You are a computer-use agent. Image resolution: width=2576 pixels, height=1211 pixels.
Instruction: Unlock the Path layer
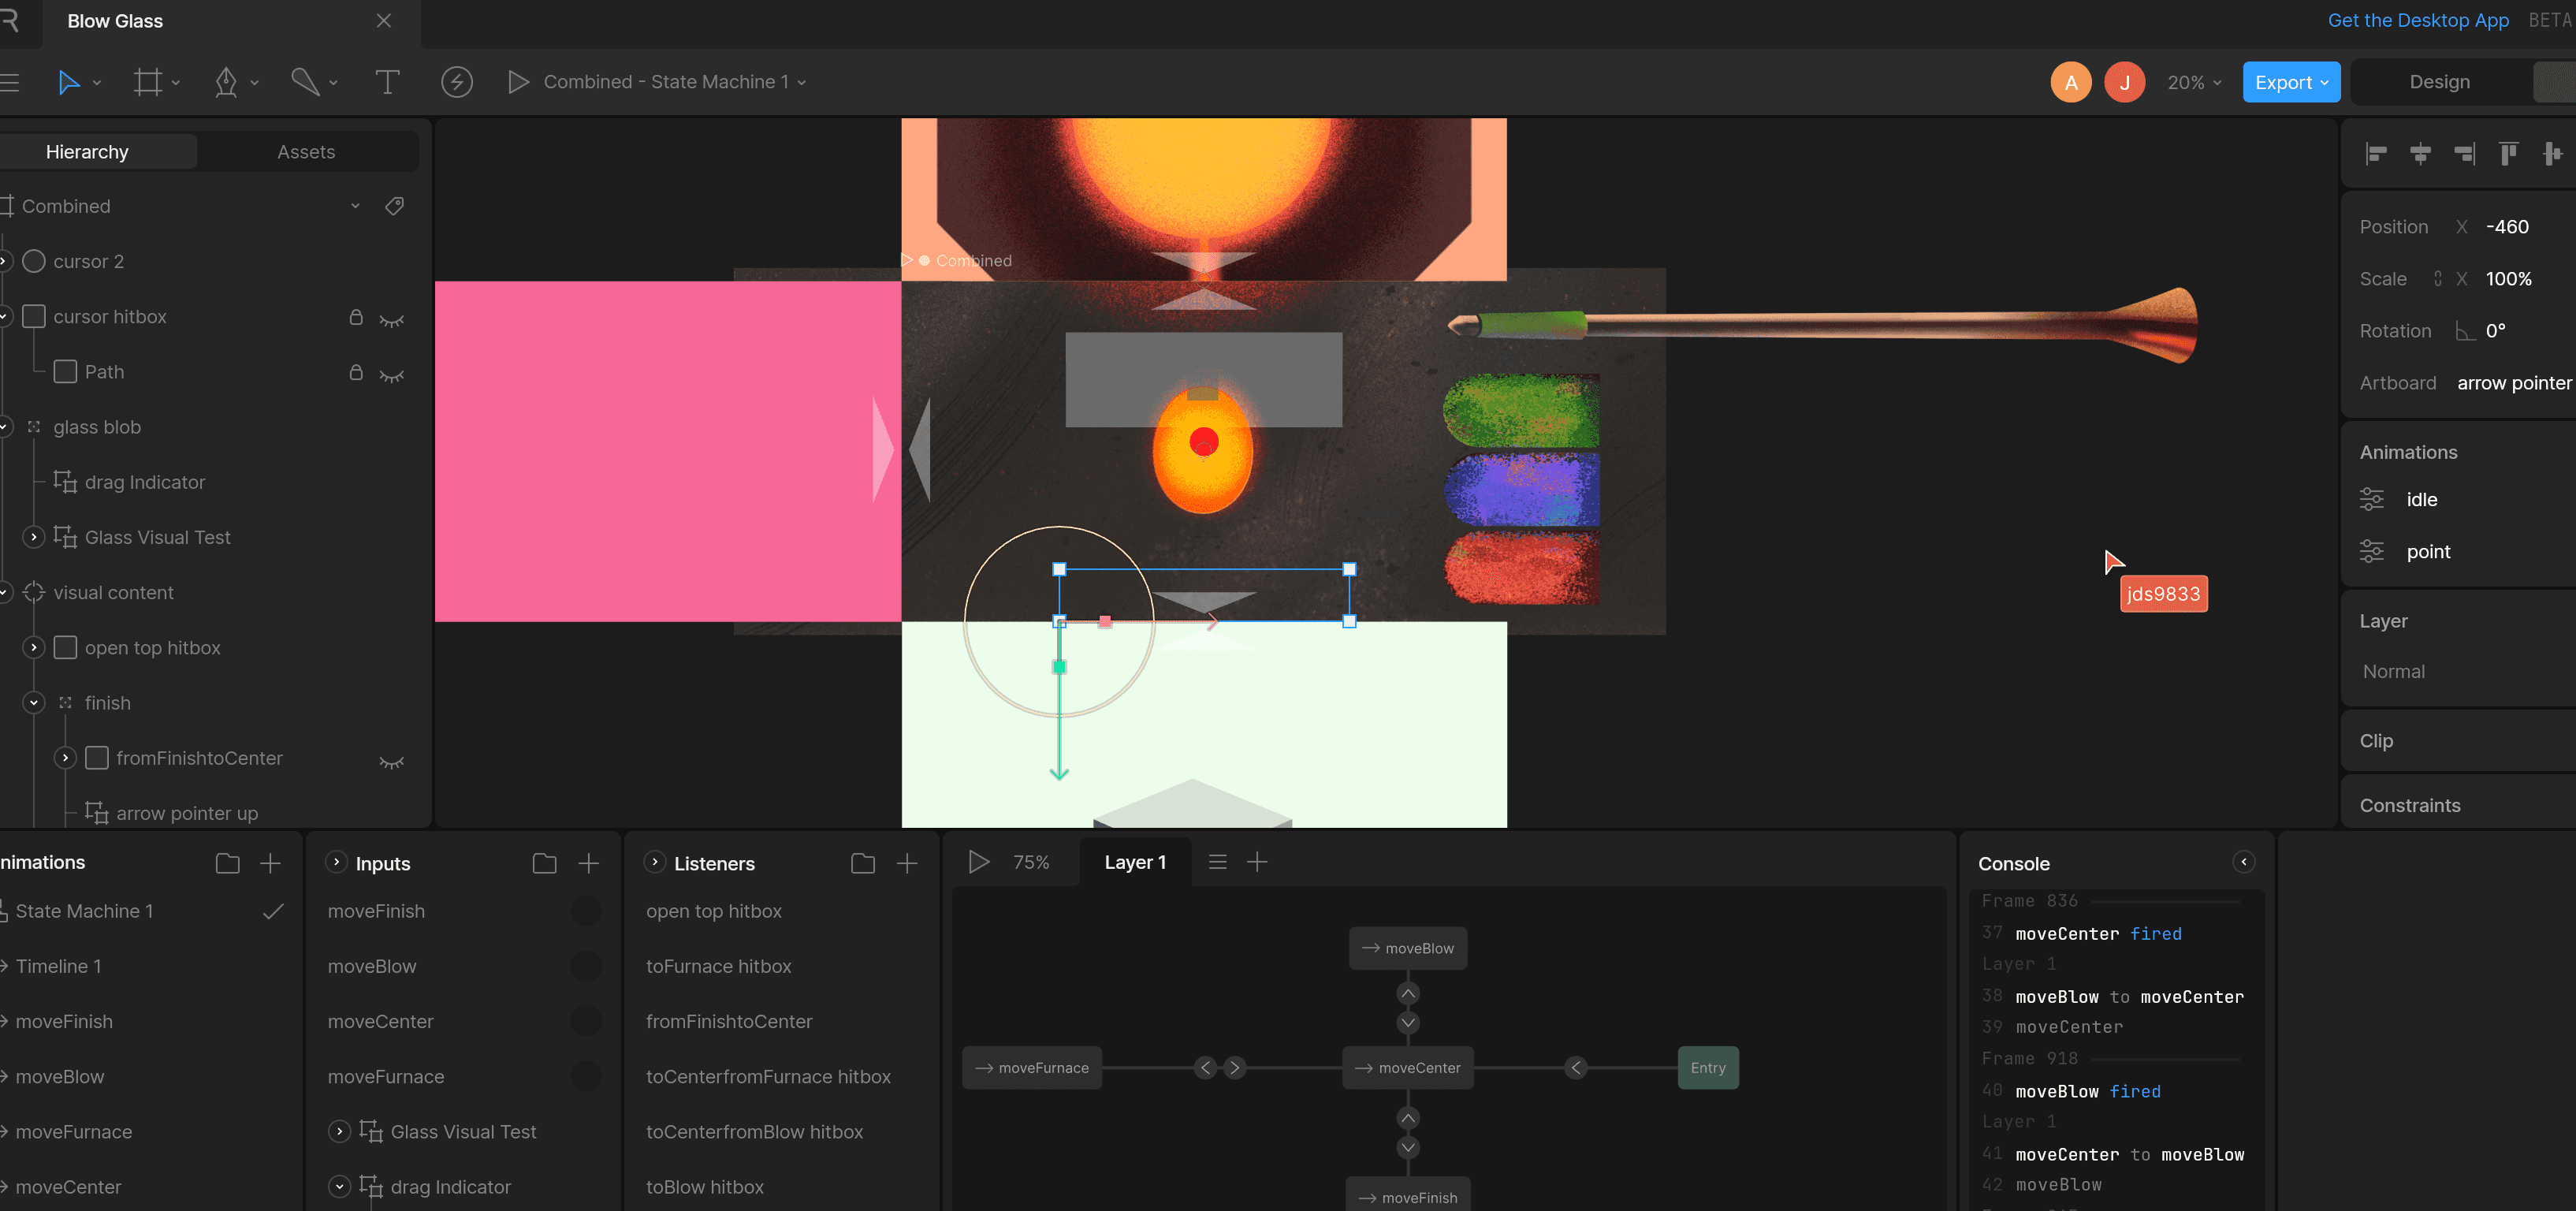pos(355,372)
